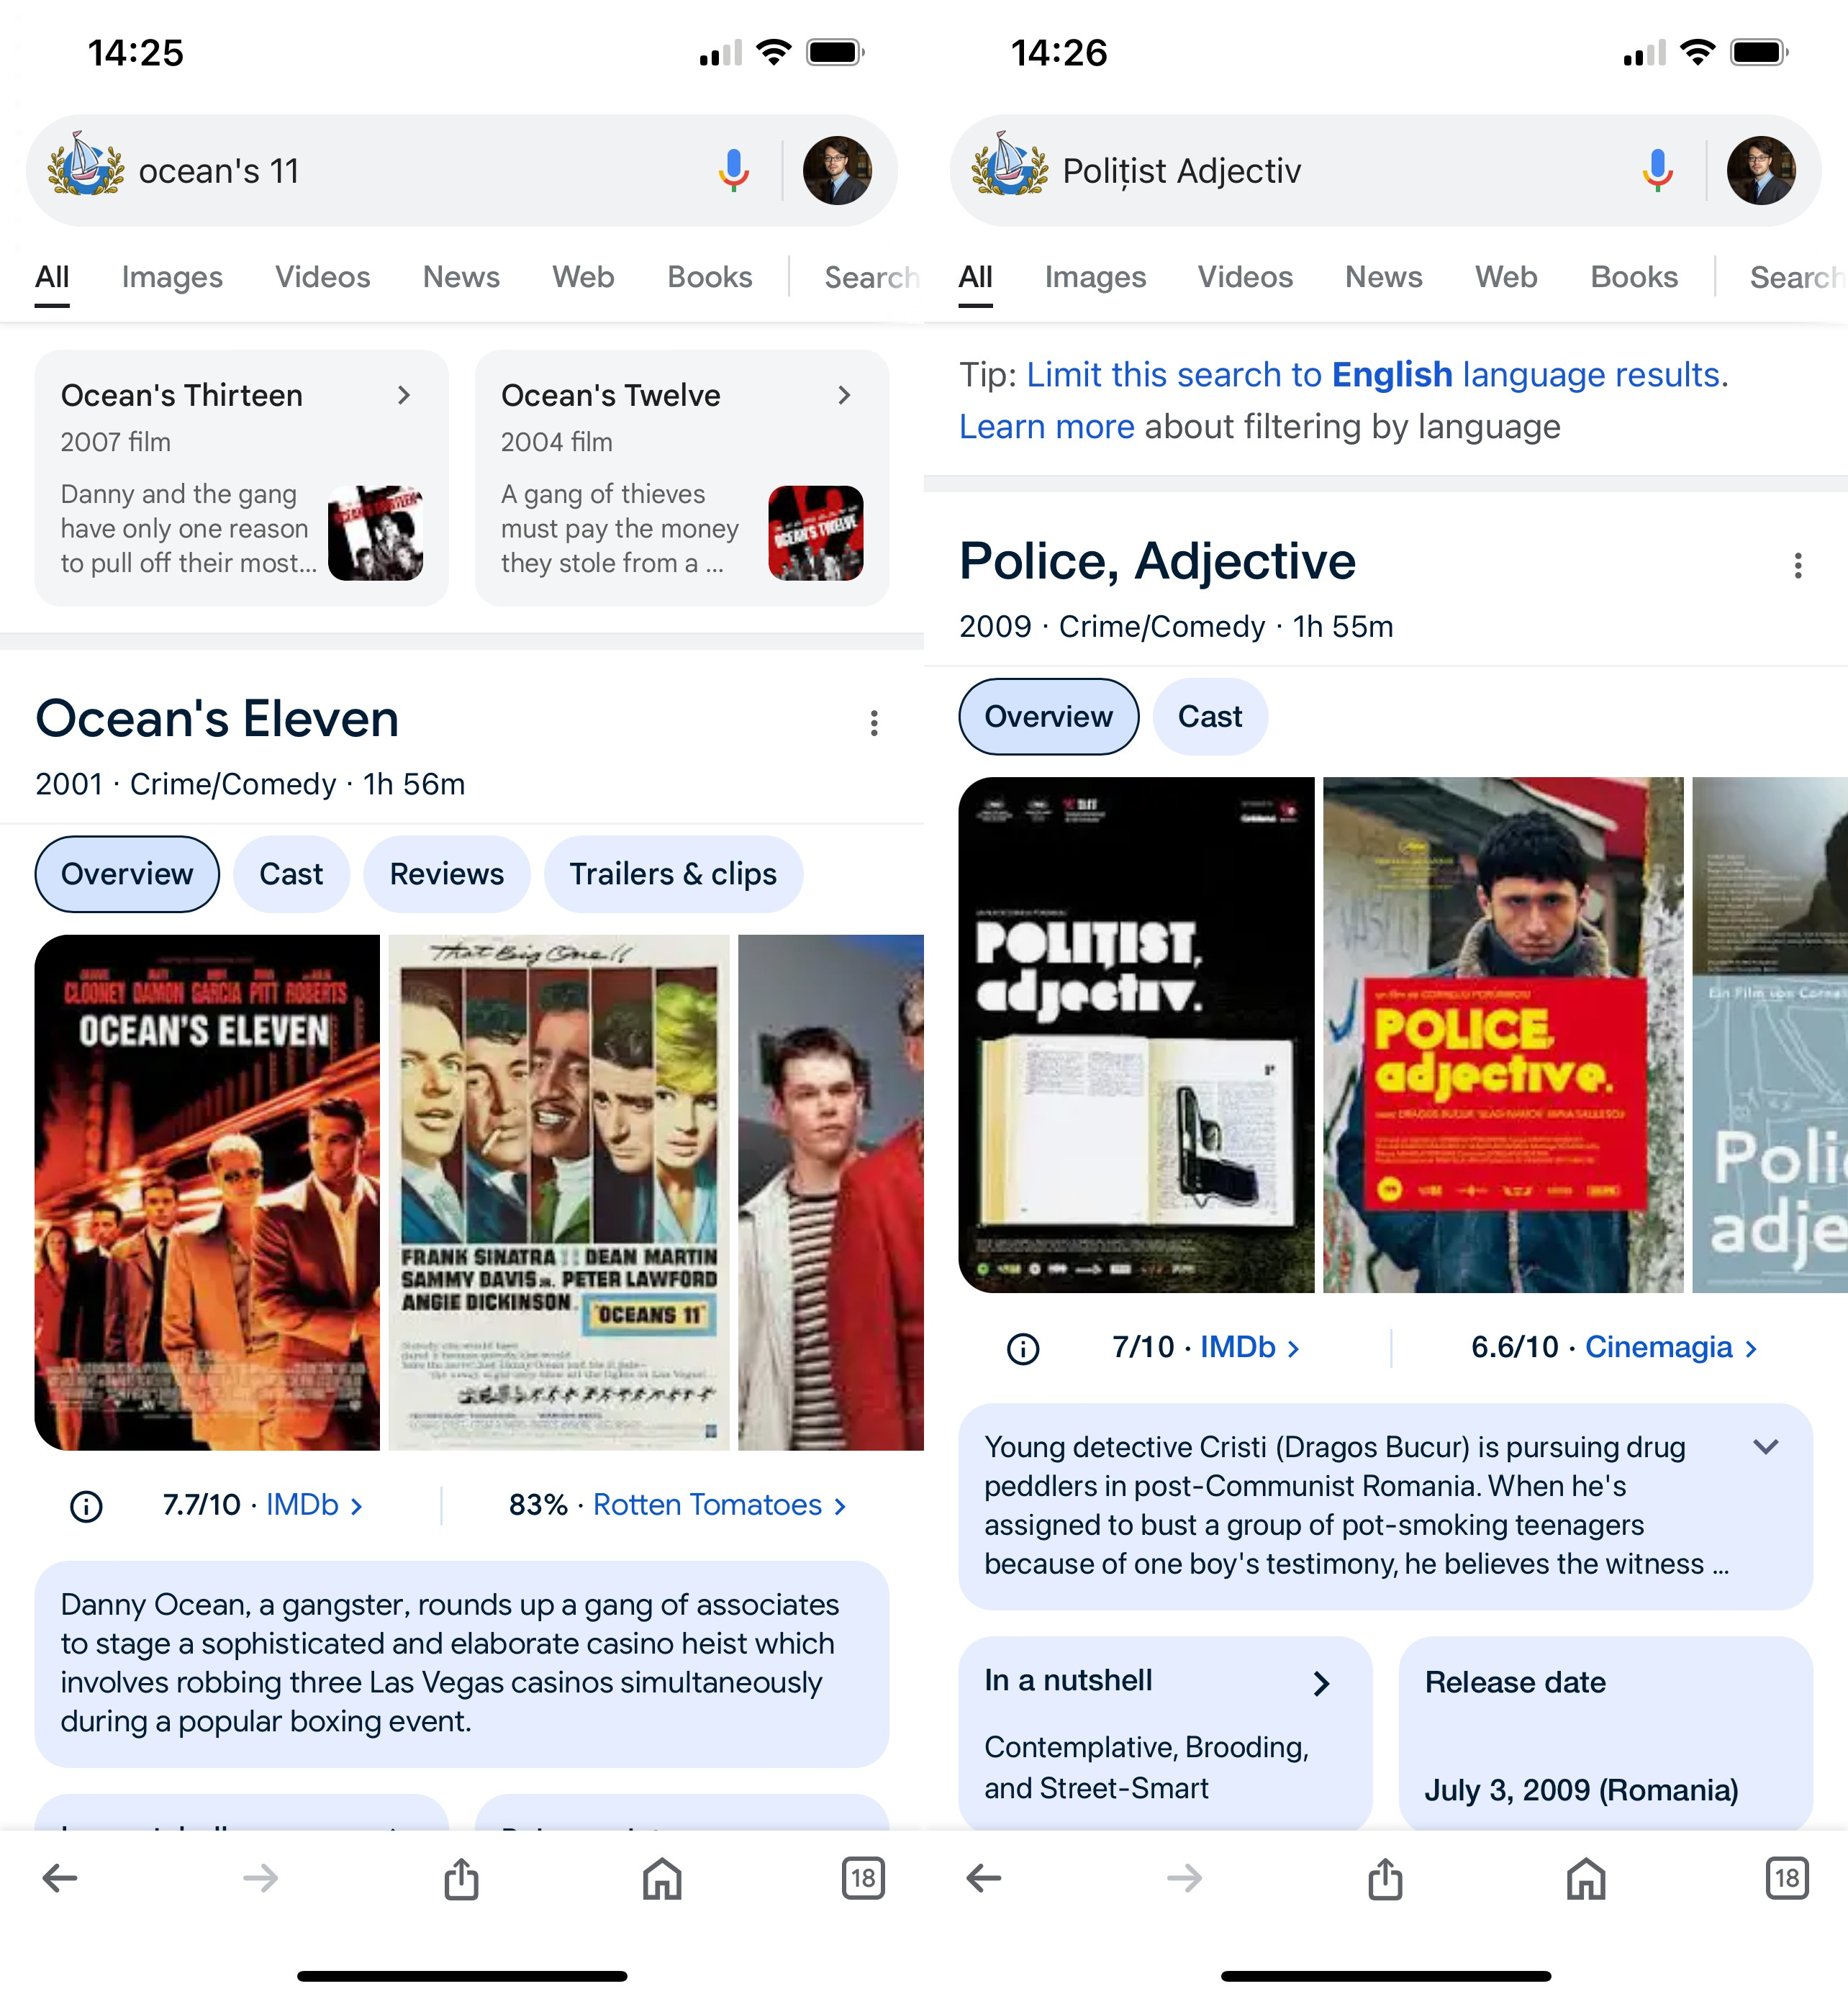Tap info icon next to 7/10 IMDb

pyautogui.click(x=1023, y=1349)
